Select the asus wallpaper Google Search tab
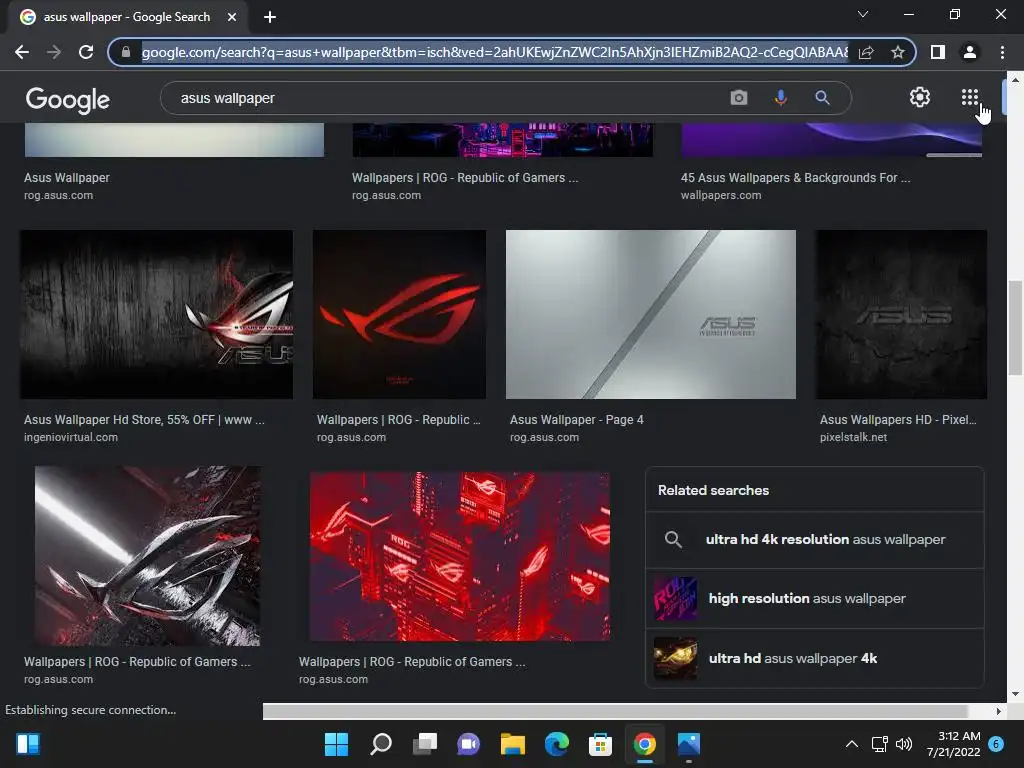 click(127, 17)
